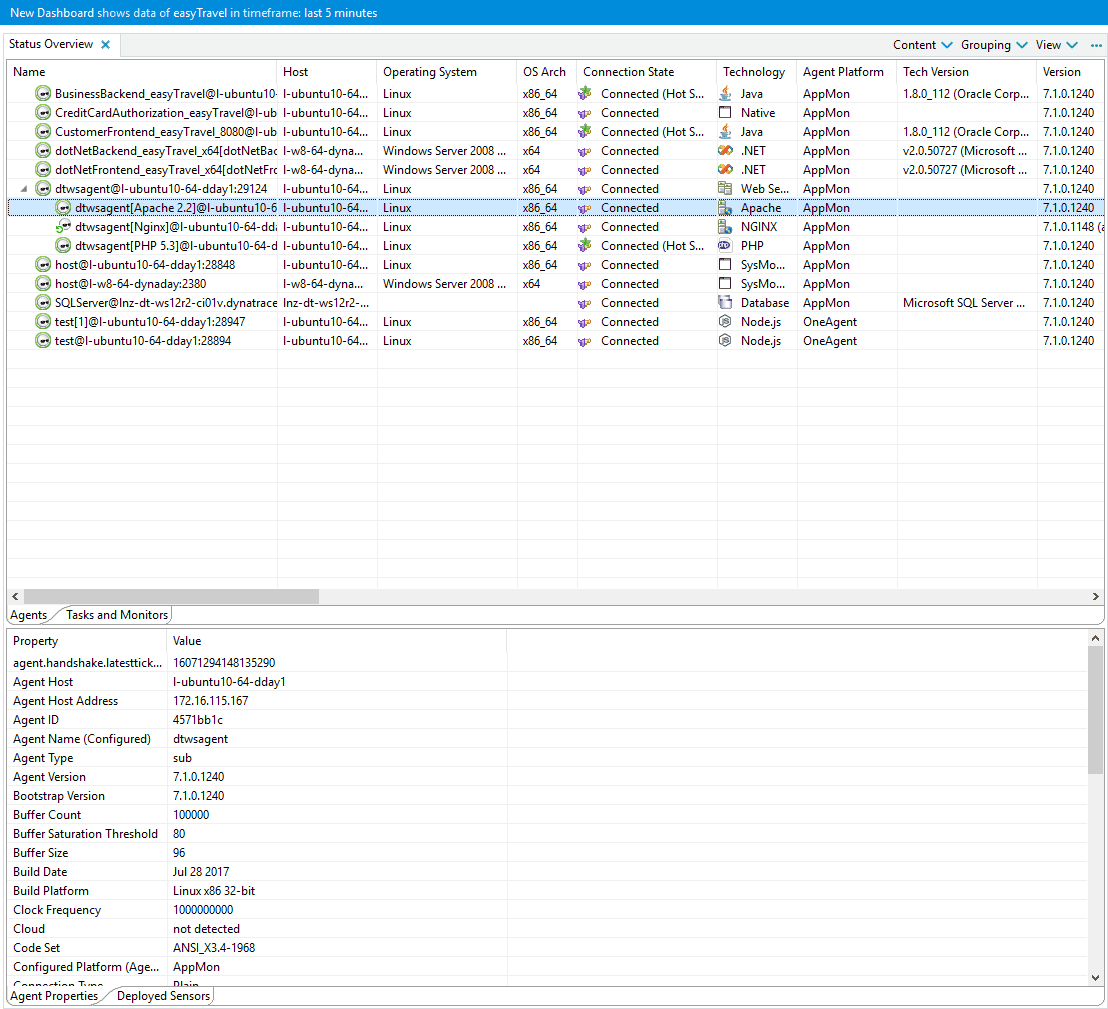The height and width of the screenshot is (1009, 1108).
Task: Click the Web Server technology icon in dtwsagent 29124 row
Action: tap(725, 188)
